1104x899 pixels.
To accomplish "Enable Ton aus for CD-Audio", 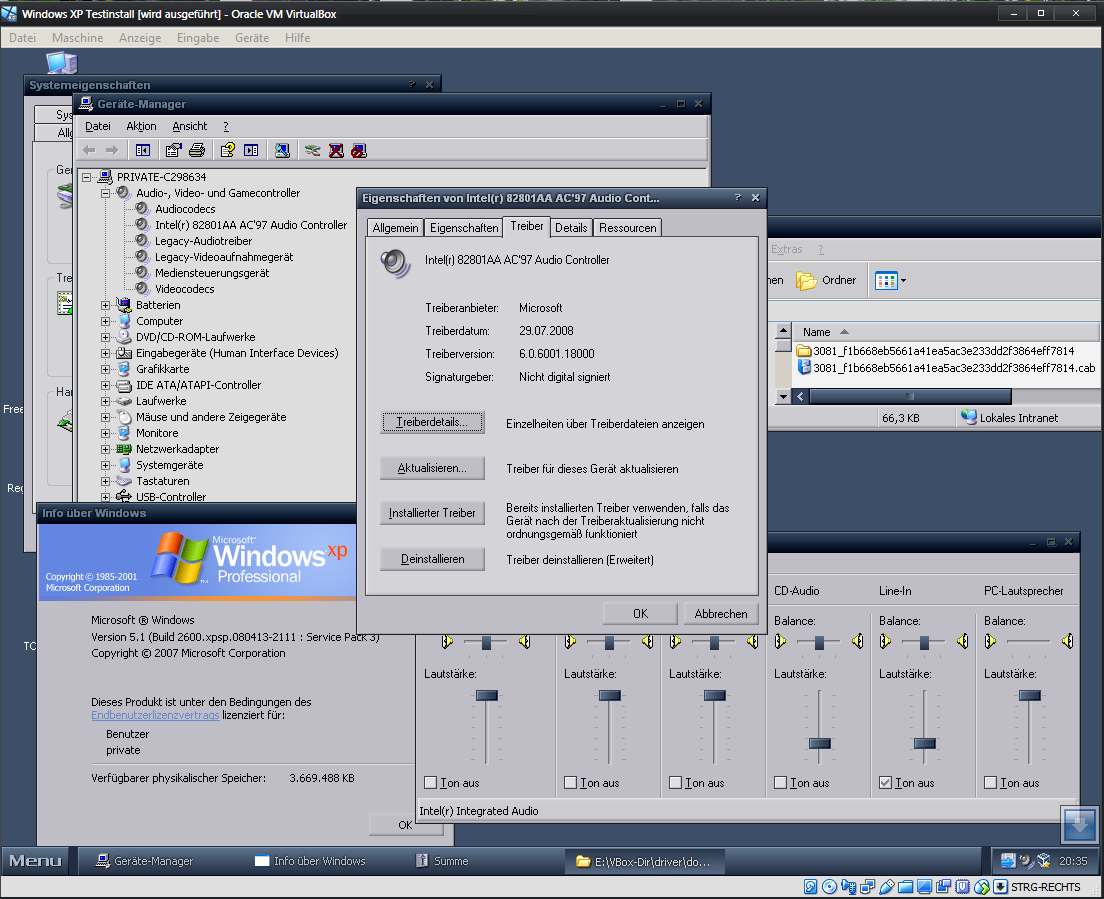I will coord(780,782).
